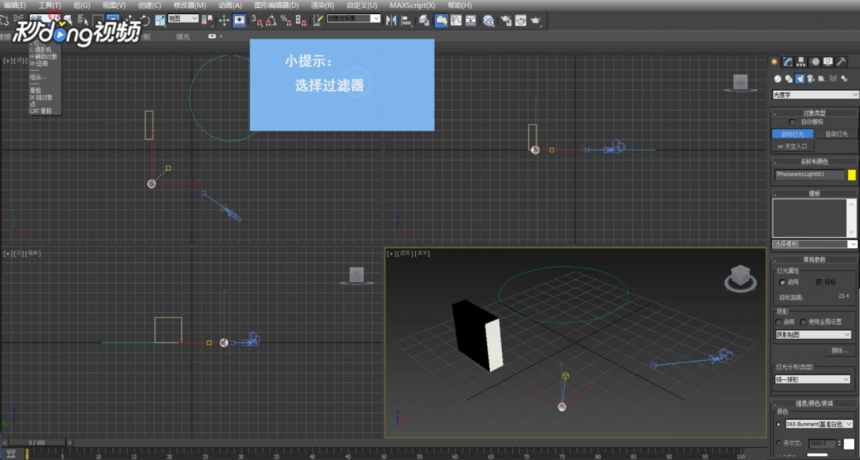Open the Create command panel tab

click(x=774, y=62)
